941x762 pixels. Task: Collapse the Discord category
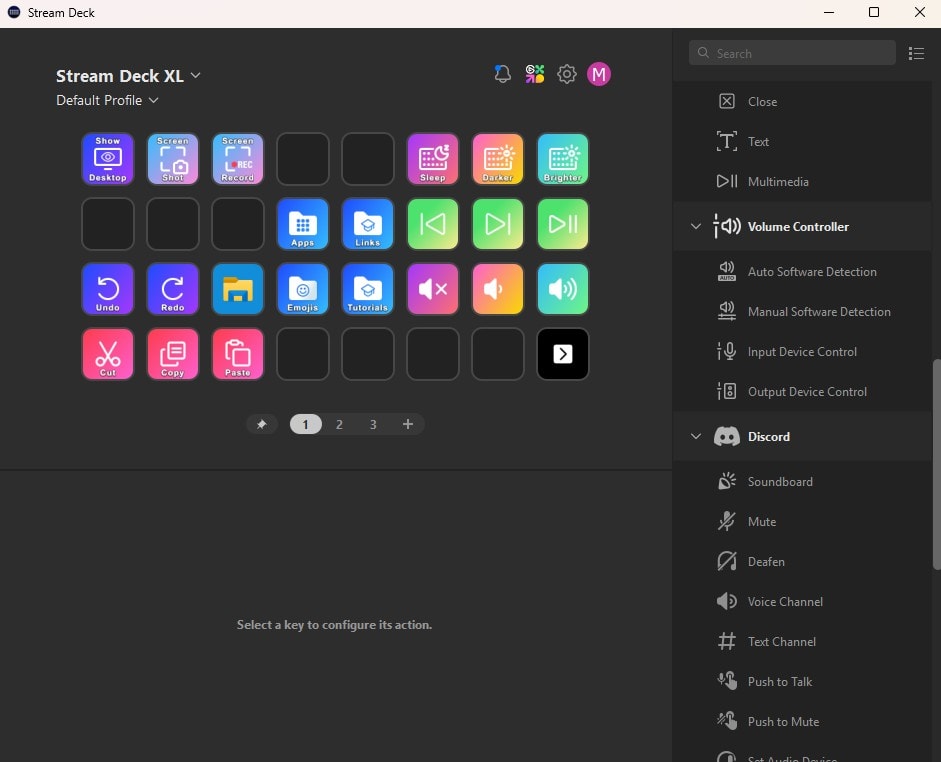pos(696,437)
